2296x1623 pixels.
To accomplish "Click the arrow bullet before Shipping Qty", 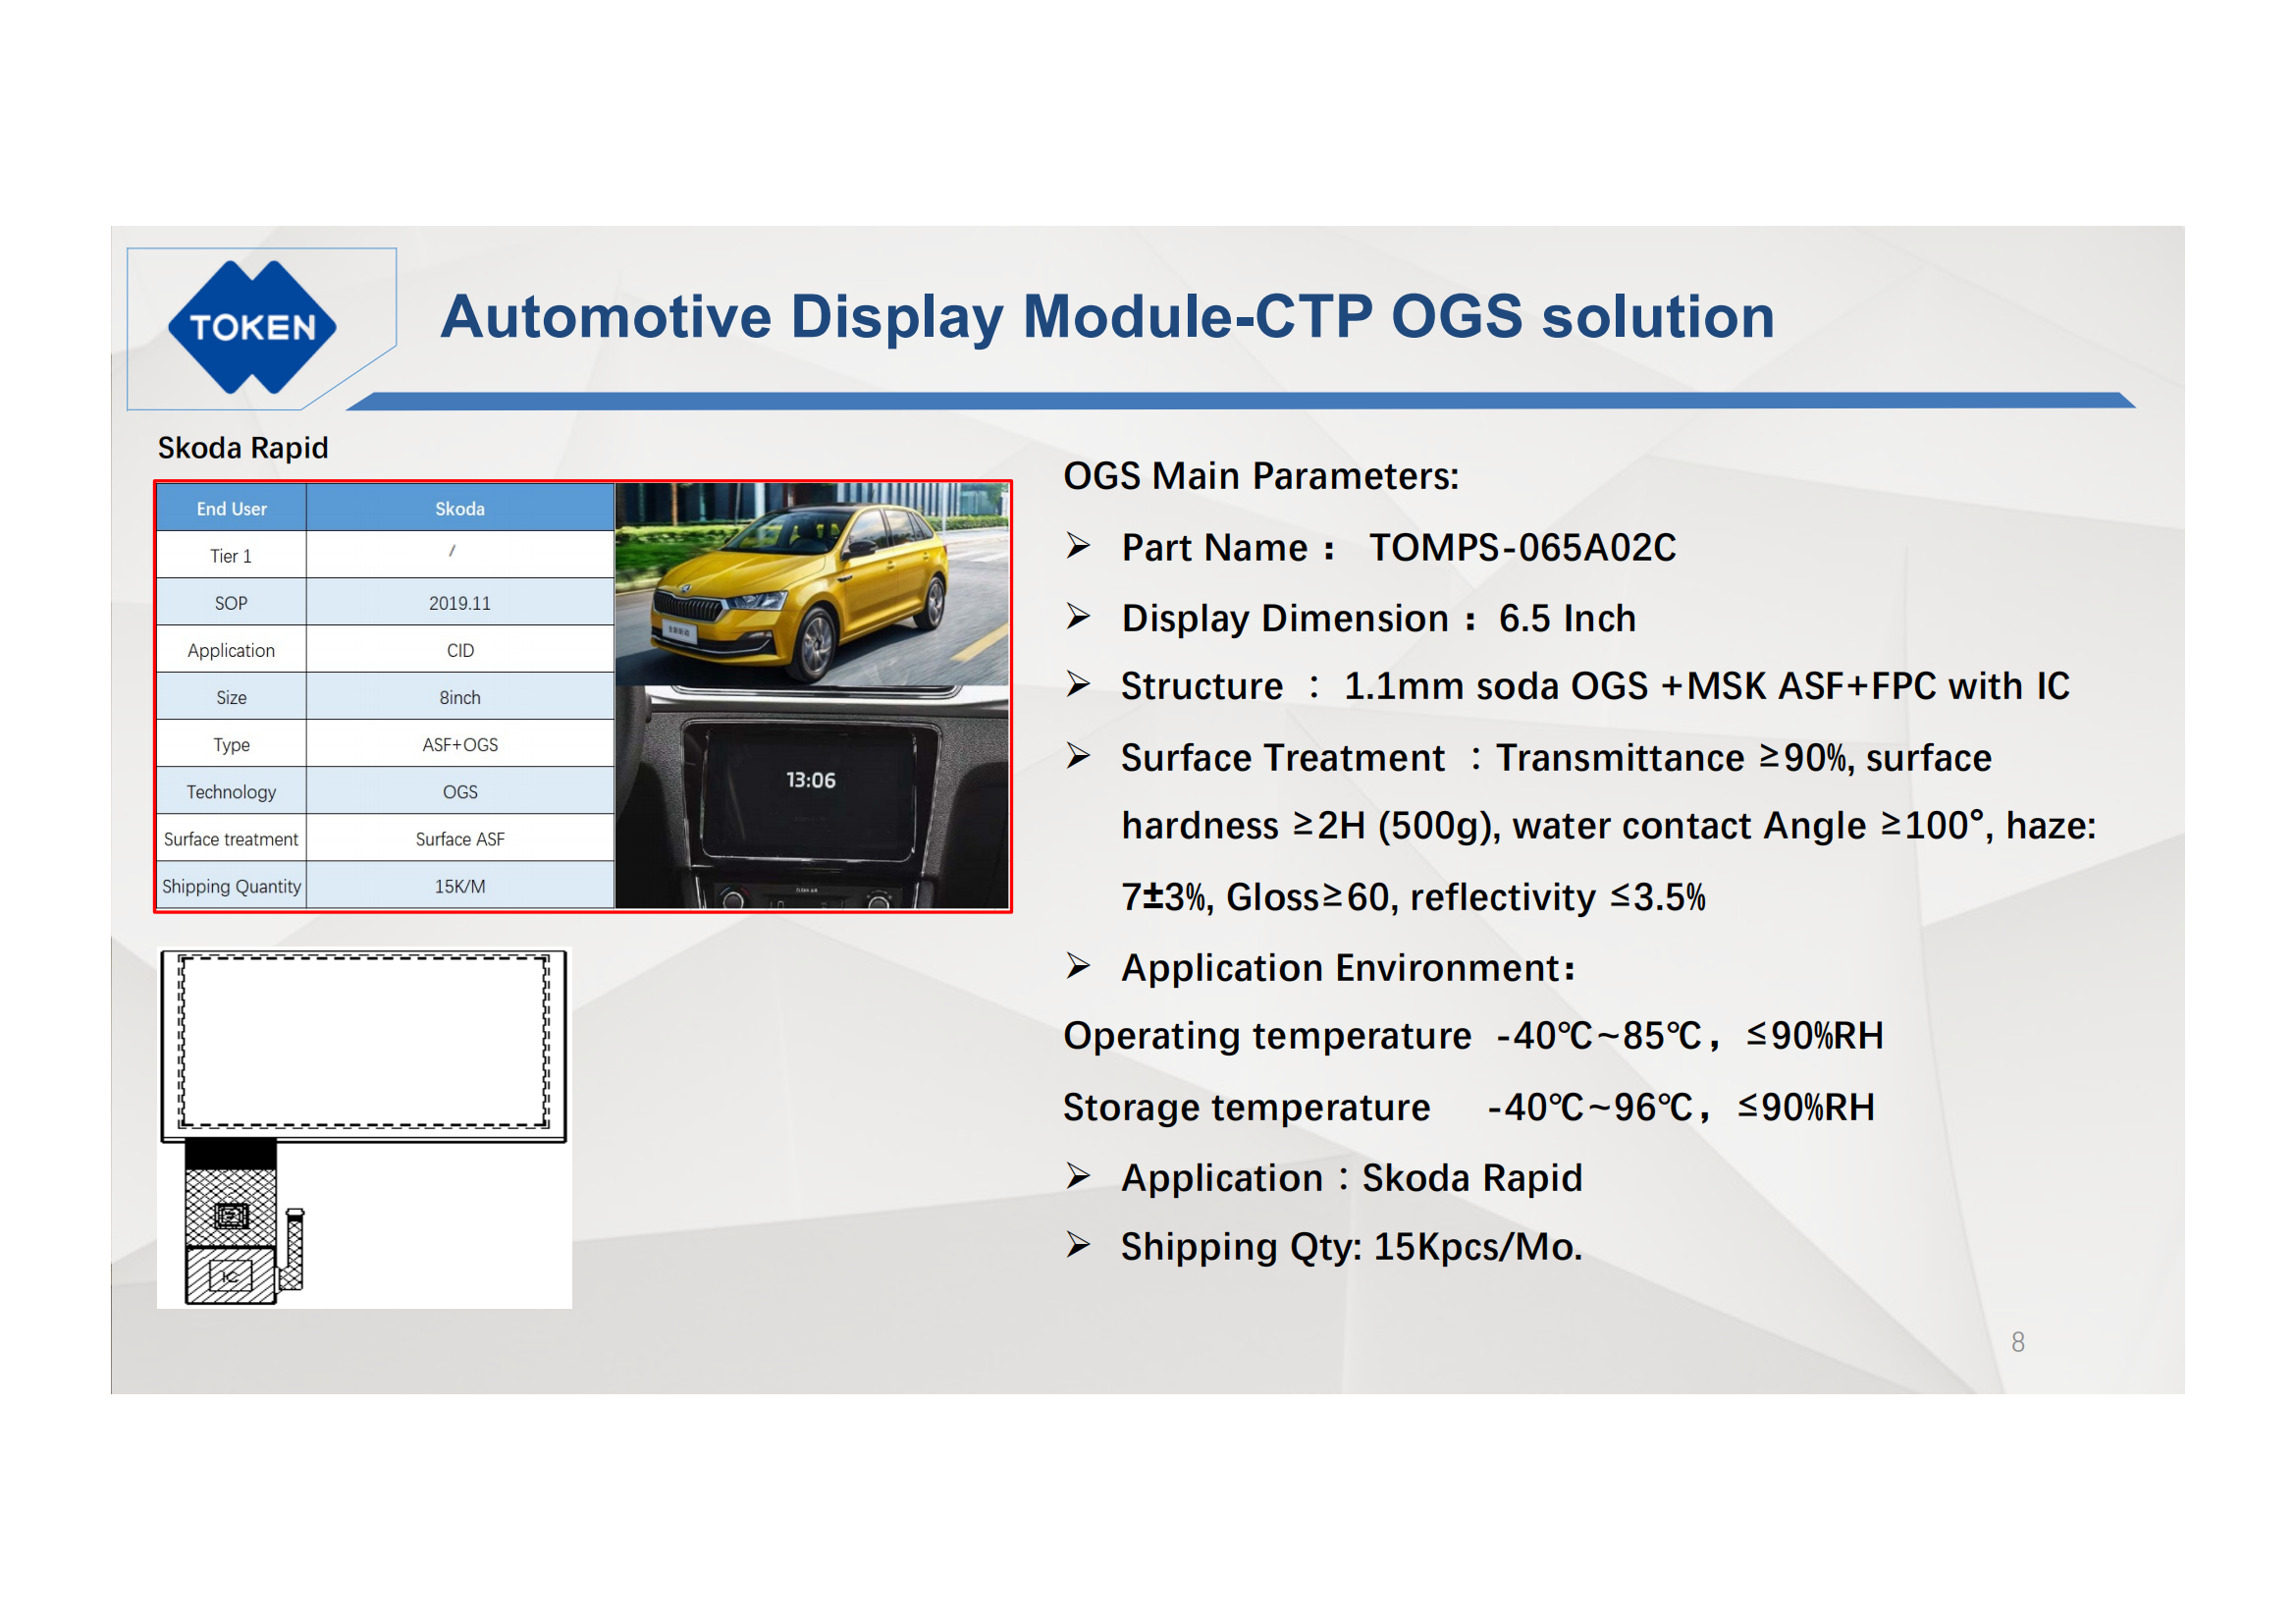I will 1077,1245.
